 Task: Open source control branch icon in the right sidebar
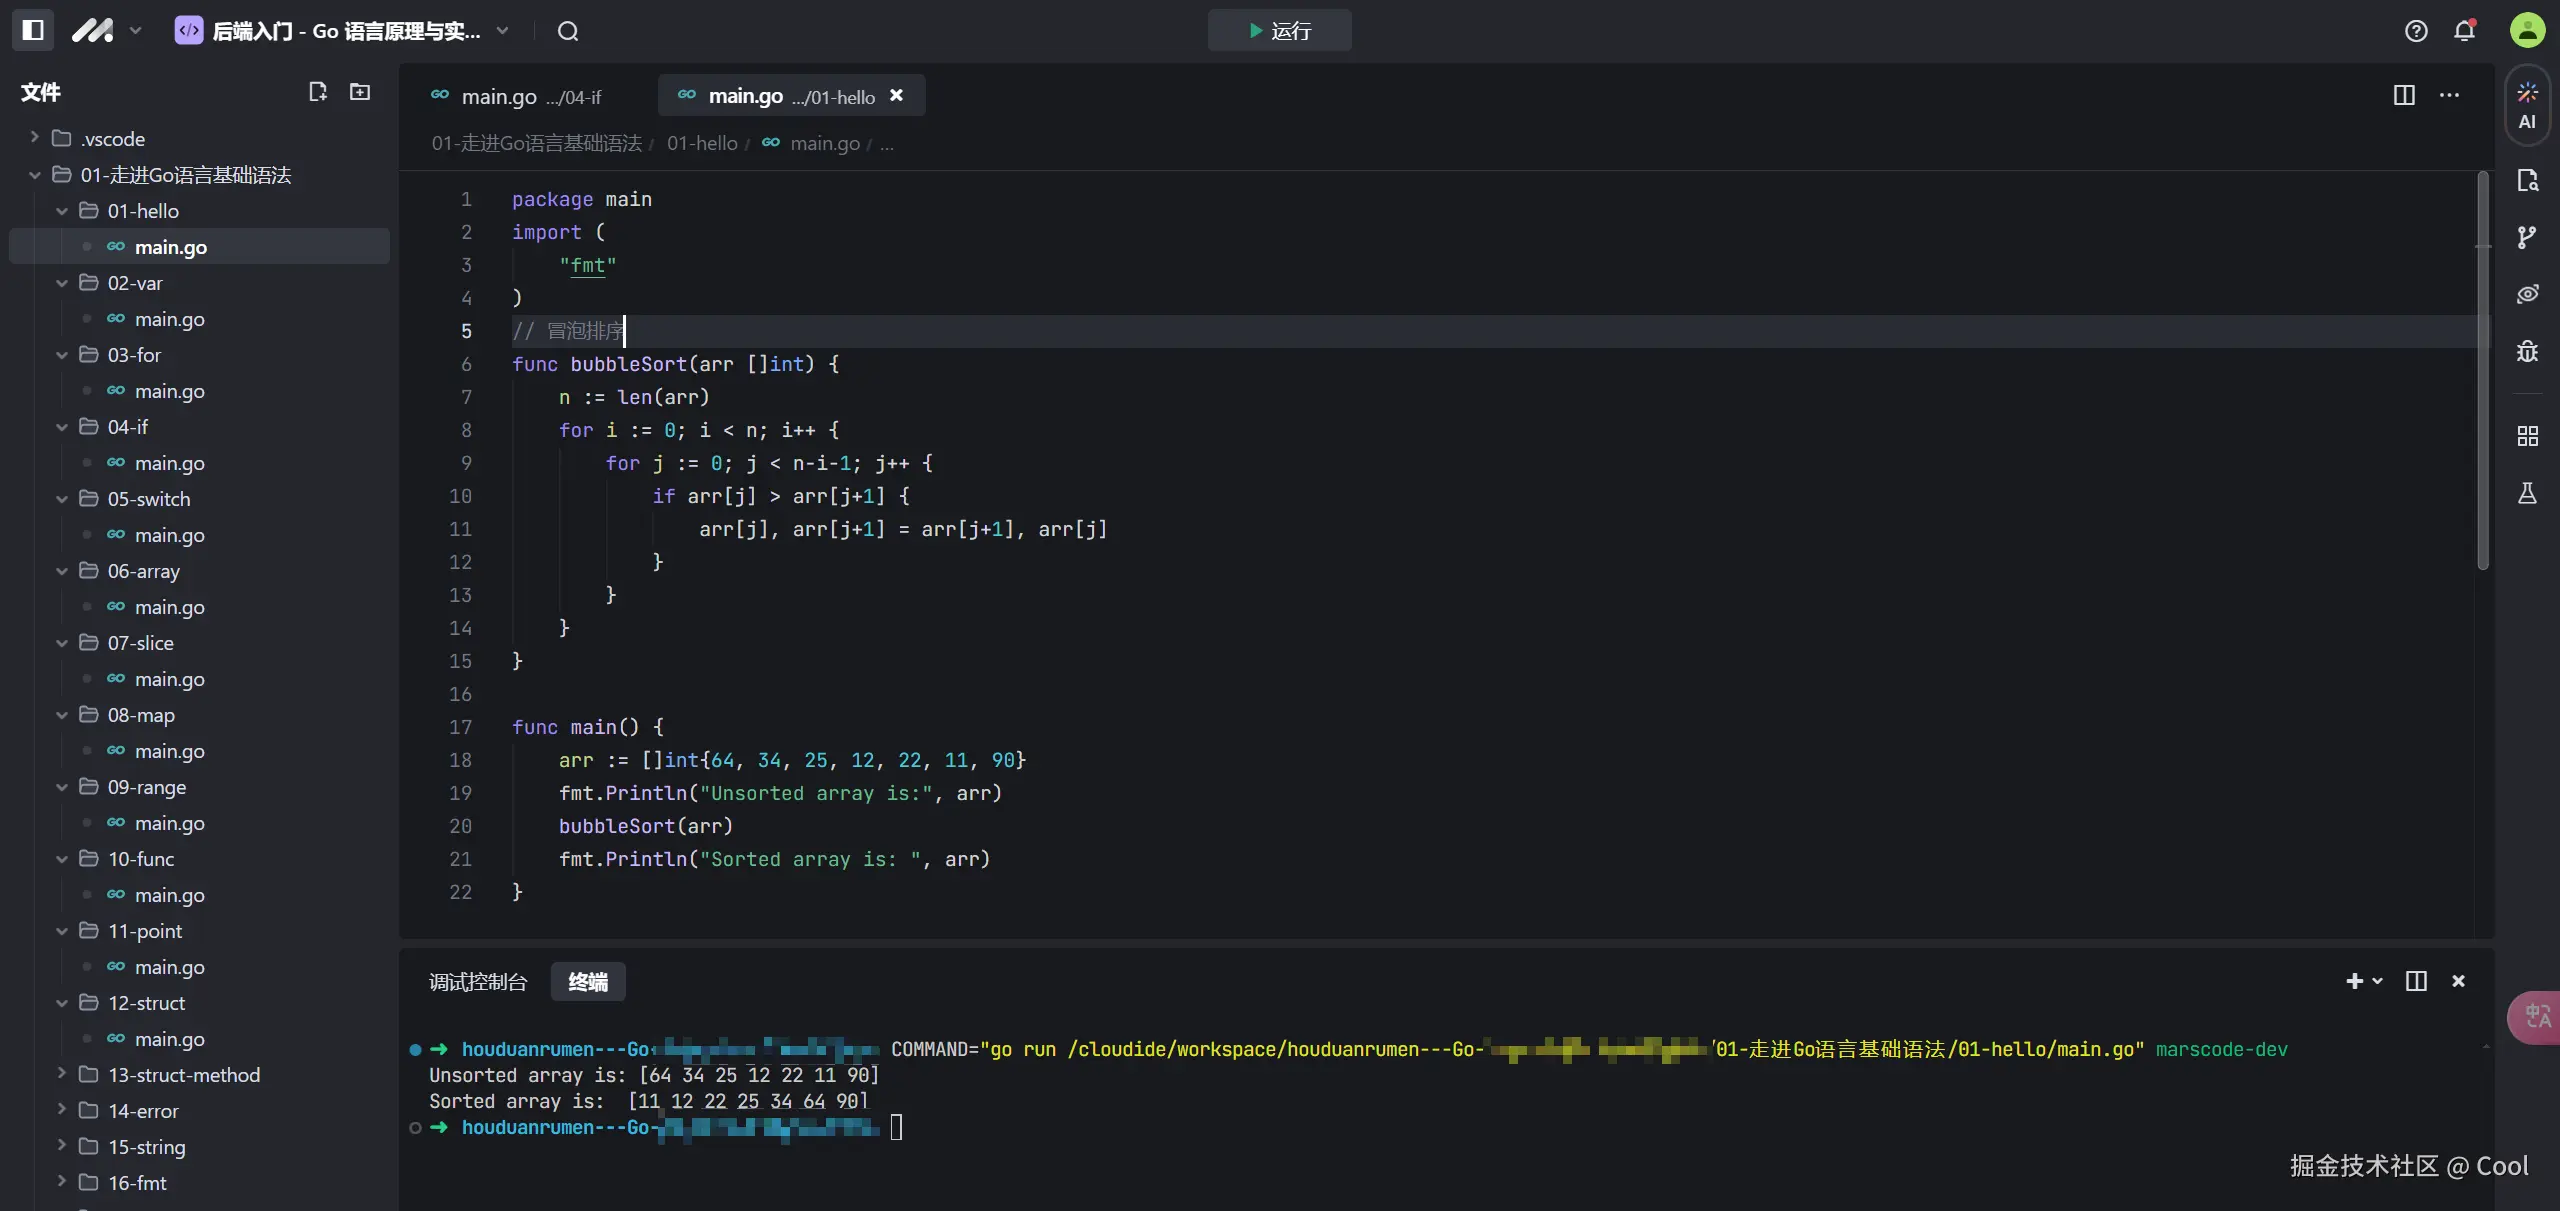tap(2527, 237)
